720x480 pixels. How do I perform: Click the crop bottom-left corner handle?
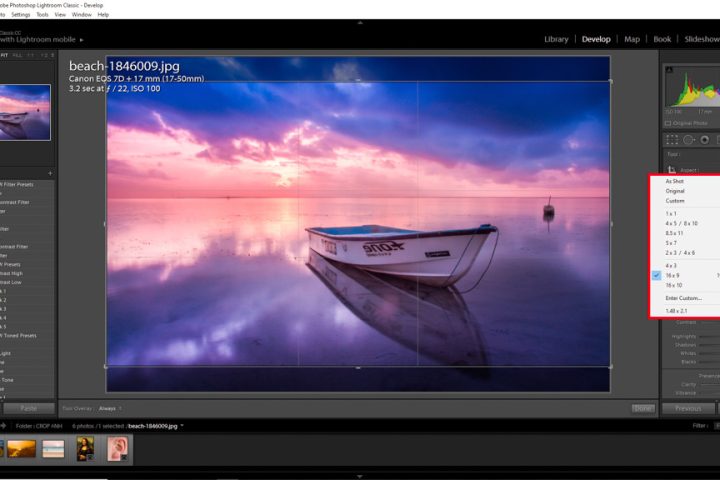coord(107,367)
